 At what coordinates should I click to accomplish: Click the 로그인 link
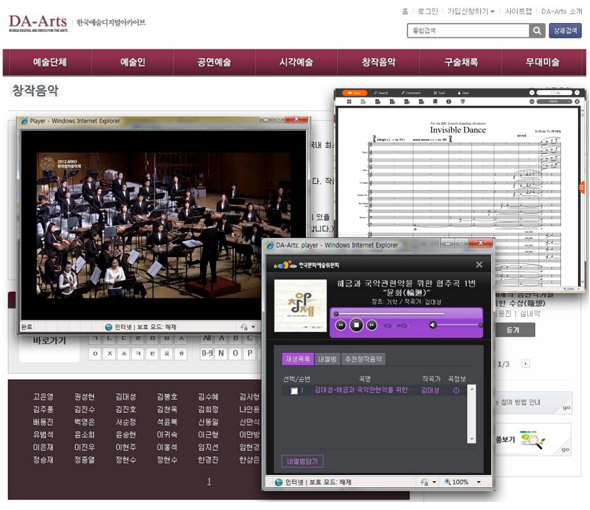coord(428,11)
